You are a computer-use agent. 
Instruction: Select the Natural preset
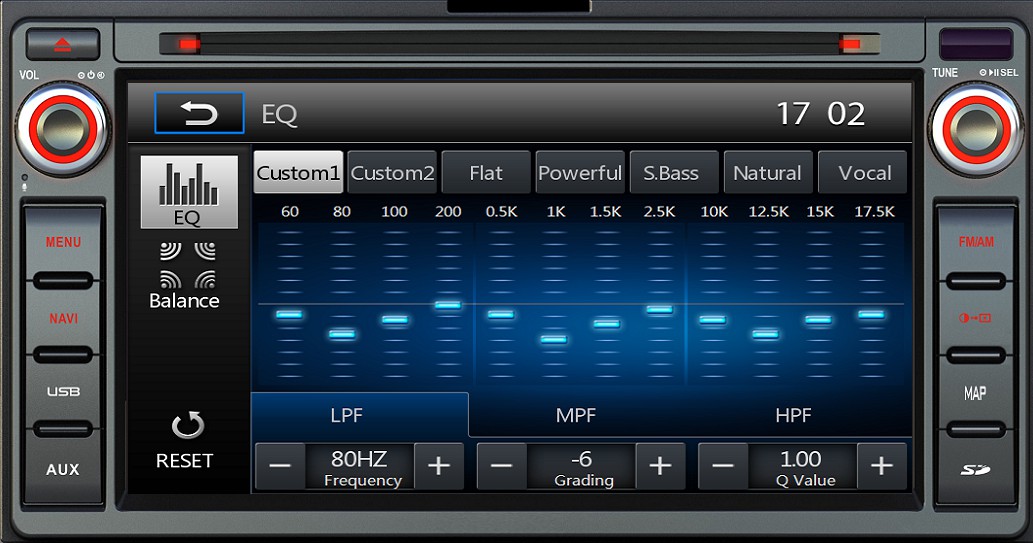pos(768,173)
